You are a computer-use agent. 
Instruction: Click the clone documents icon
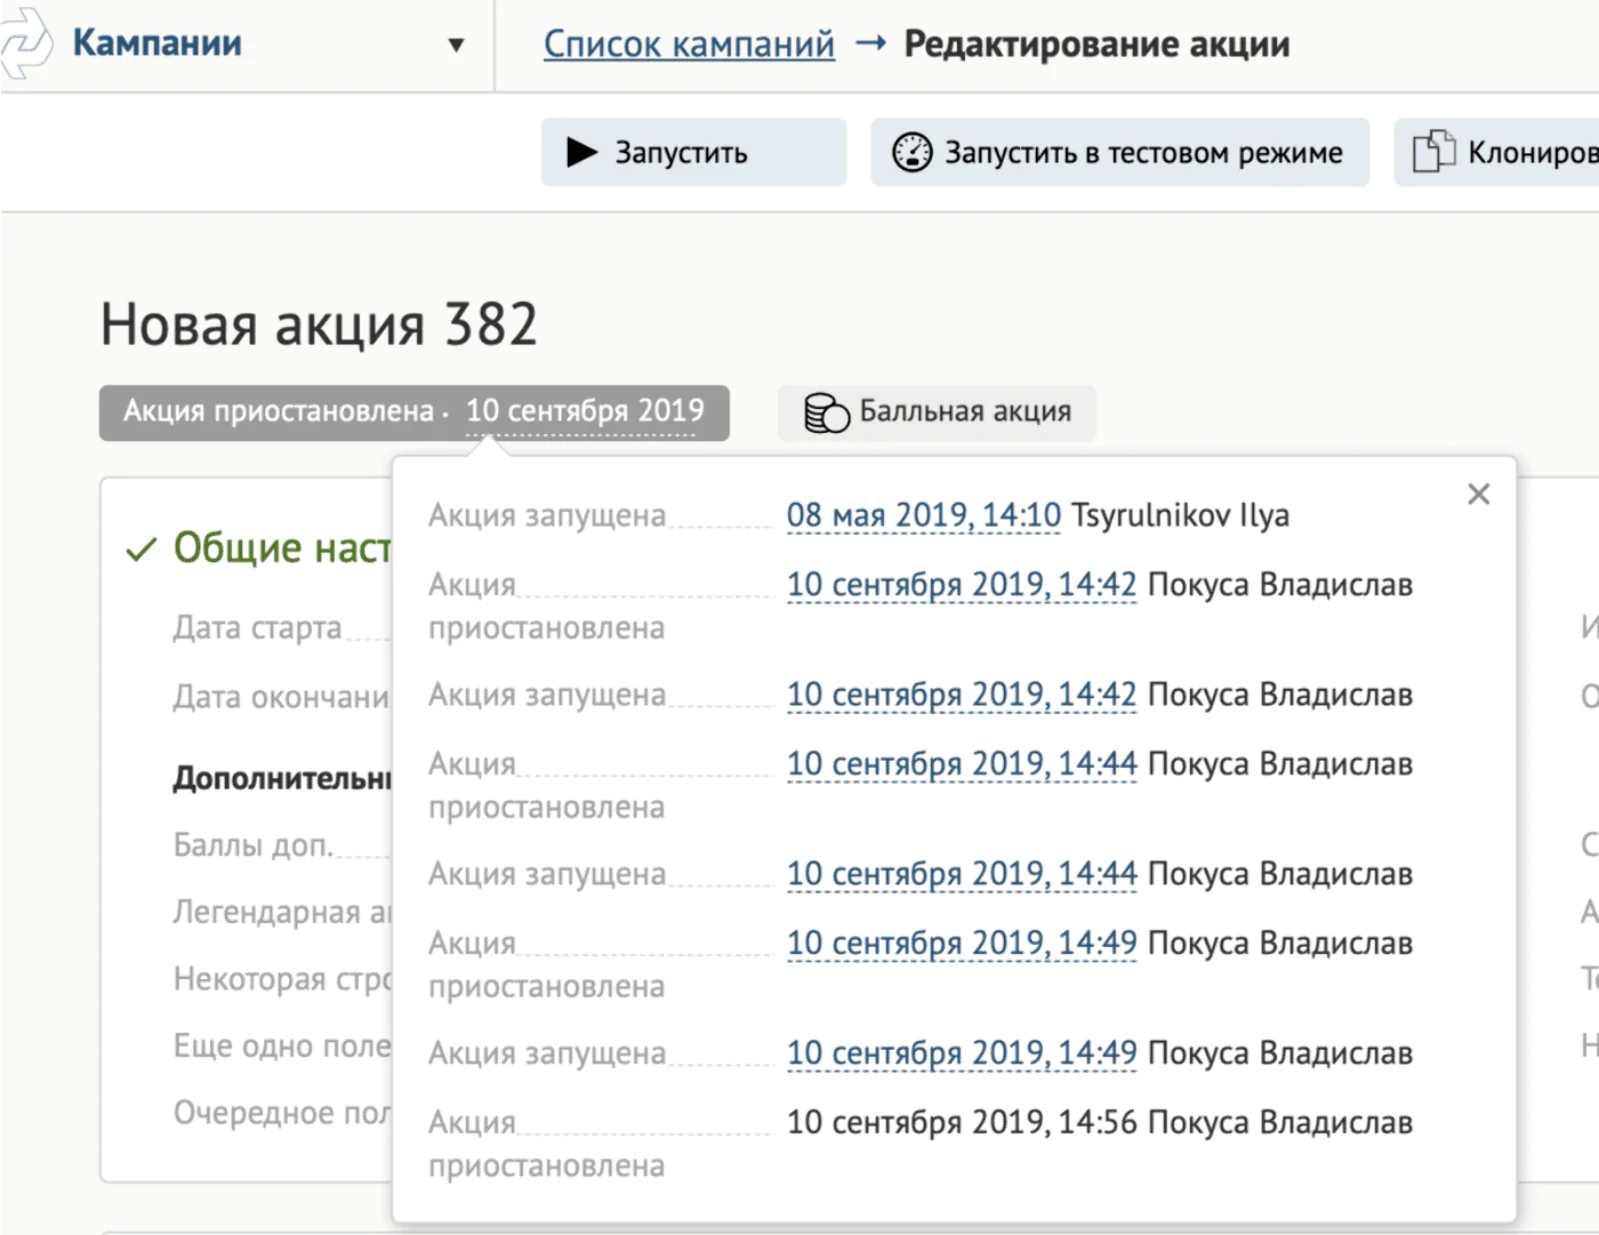pyautogui.click(x=1433, y=152)
